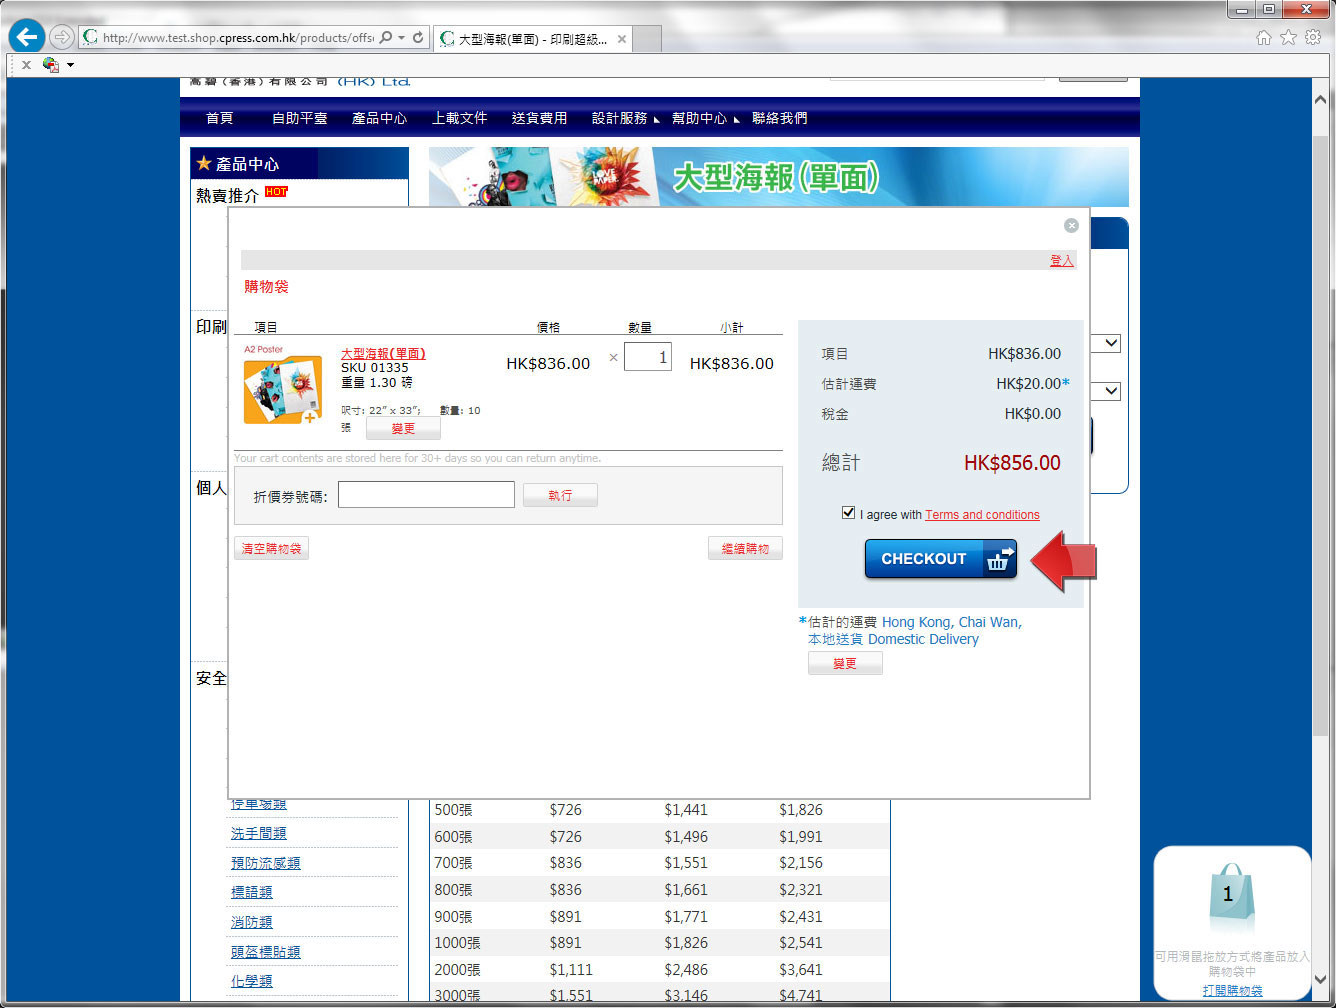Image resolution: width=1336 pixels, height=1008 pixels.
Task: Toggle the Terms and conditions agreement checkbox
Action: pos(849,513)
